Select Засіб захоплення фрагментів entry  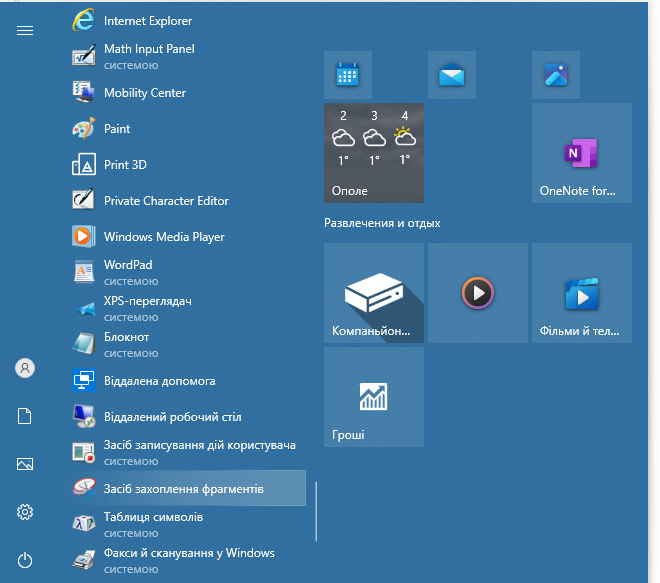(184, 489)
